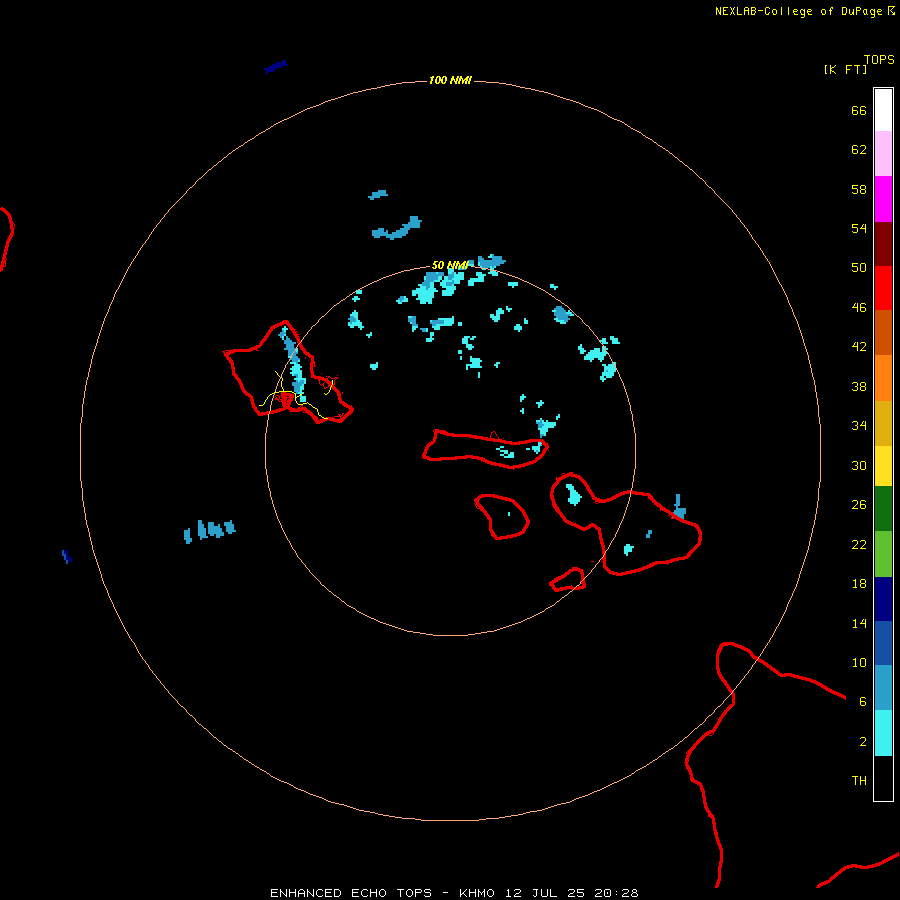Image resolution: width=900 pixels, height=900 pixels.
Task: Click the legend value 22
Action: coord(859,544)
